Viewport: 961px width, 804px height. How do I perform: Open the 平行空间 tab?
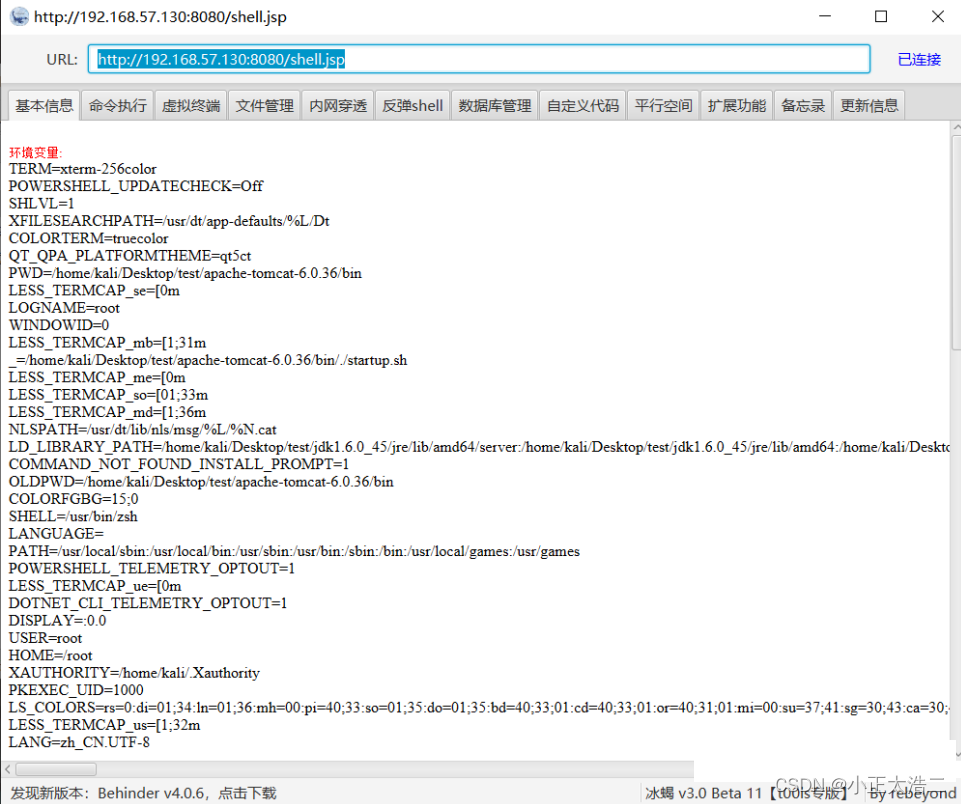[x=662, y=104]
